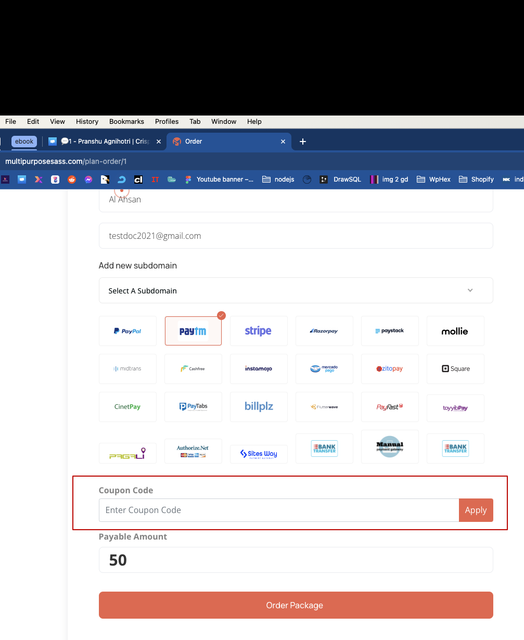Click the Payable Amount field showing 50

296,560
